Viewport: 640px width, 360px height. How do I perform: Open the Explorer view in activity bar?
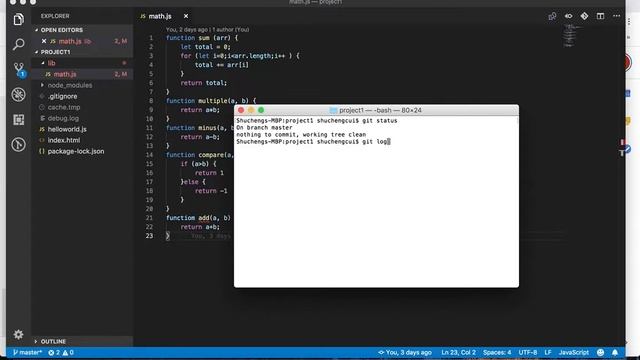point(18,19)
